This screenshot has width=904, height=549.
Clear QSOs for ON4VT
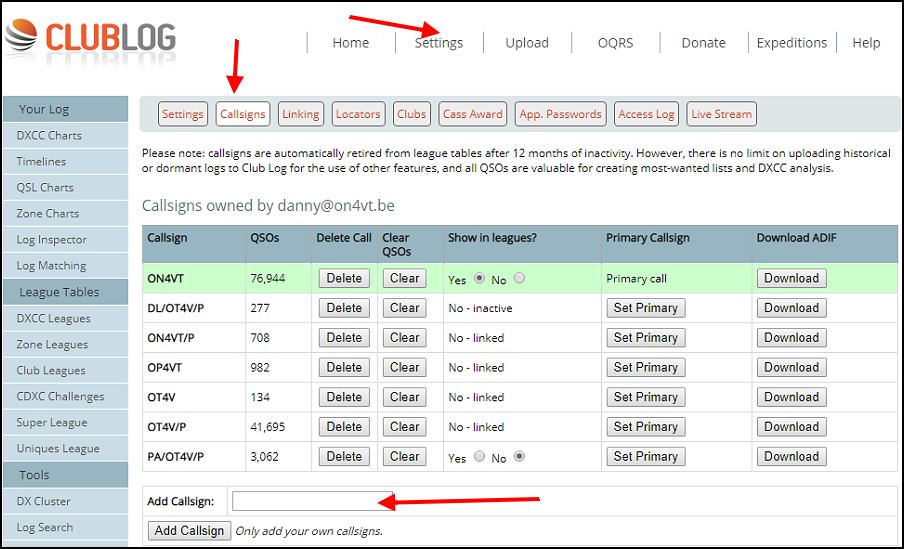[405, 278]
